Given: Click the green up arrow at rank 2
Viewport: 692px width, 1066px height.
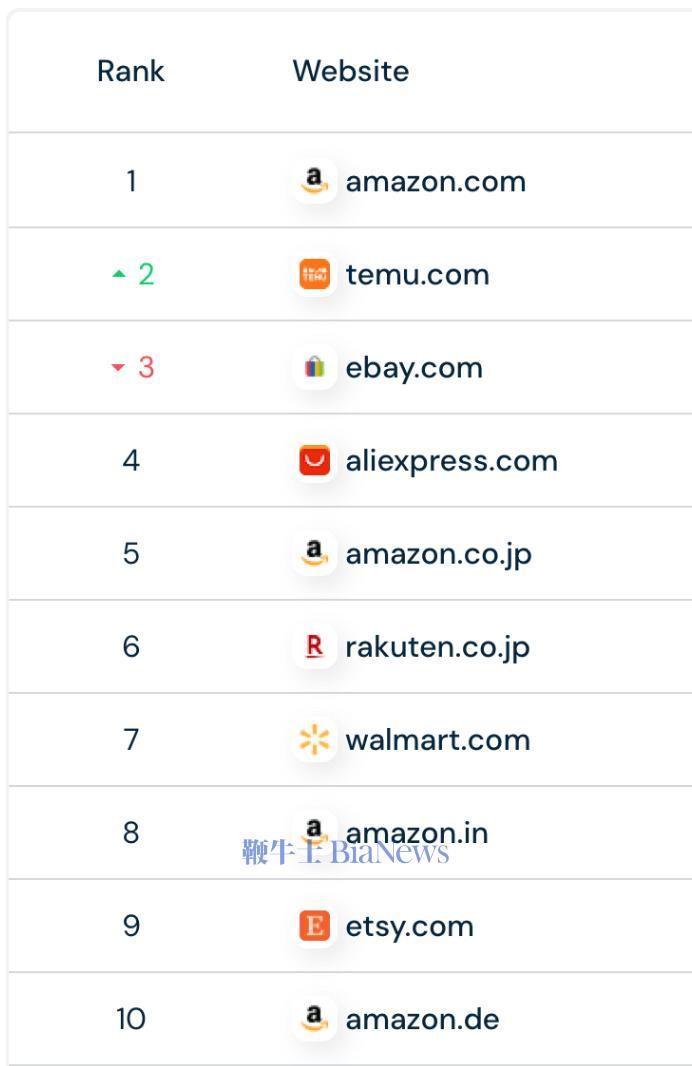Looking at the screenshot, I should pos(119,274).
